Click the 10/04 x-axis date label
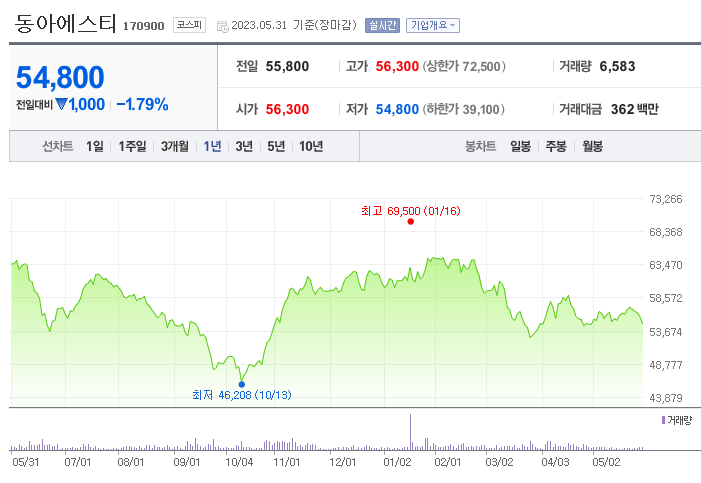The height and width of the screenshot is (483, 701). pos(239,462)
